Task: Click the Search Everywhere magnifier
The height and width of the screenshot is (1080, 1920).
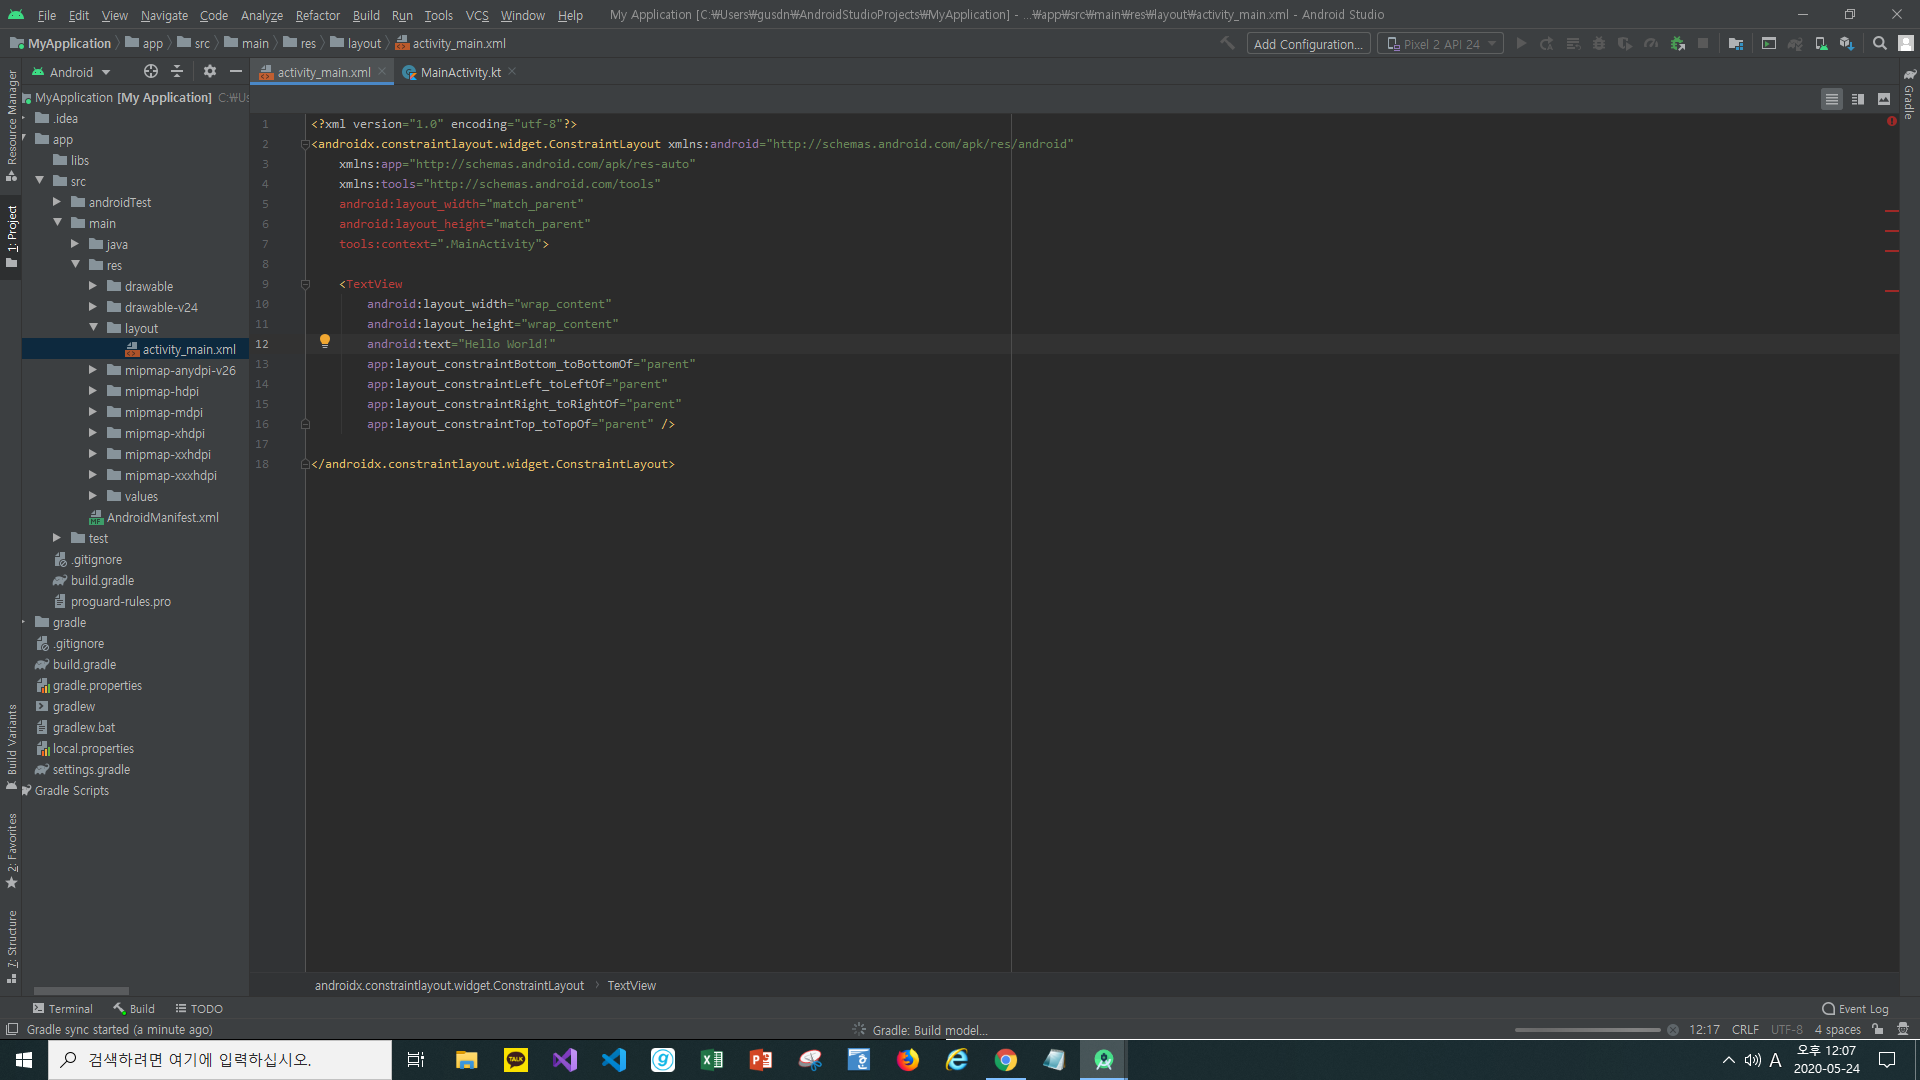Action: (1879, 44)
